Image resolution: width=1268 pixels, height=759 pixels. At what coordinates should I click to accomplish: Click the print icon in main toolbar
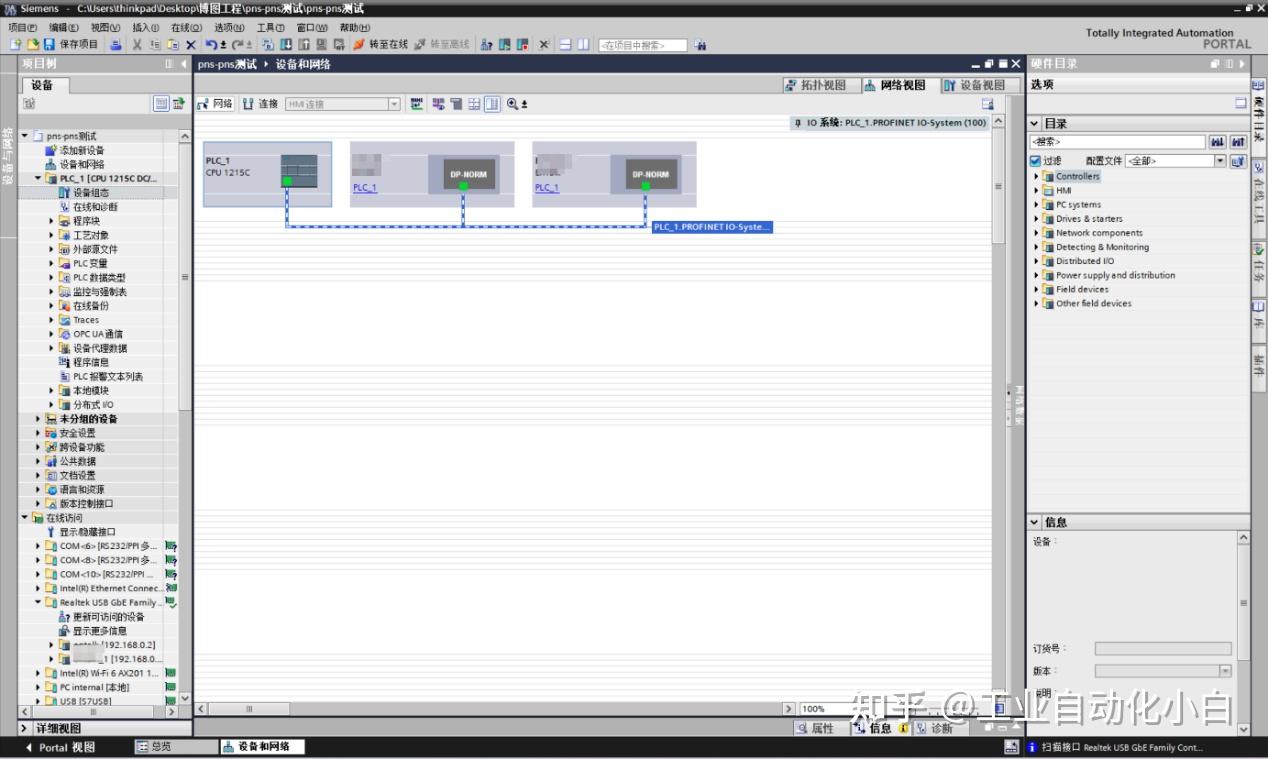tap(116, 45)
